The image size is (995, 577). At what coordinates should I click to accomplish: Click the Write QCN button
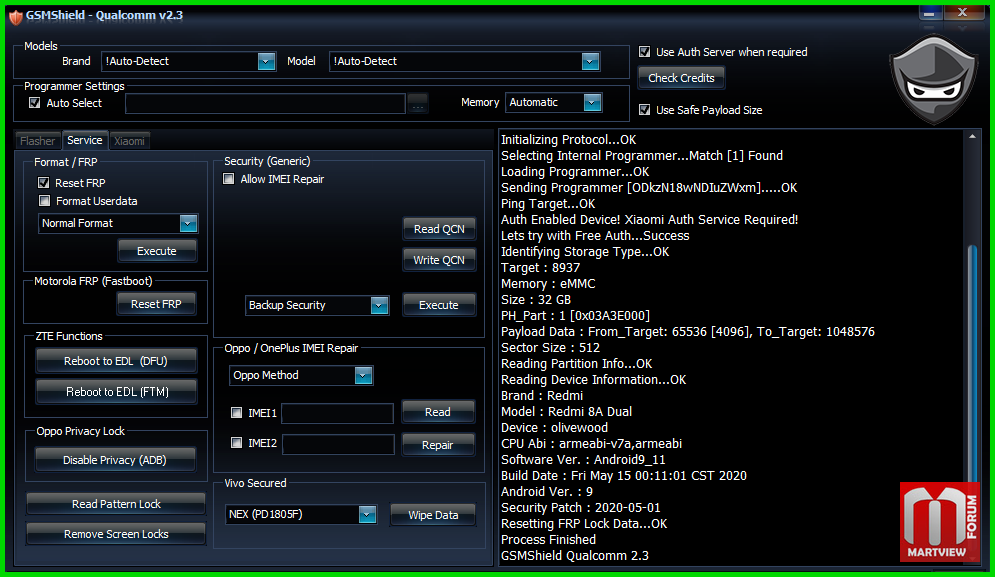tap(439, 260)
